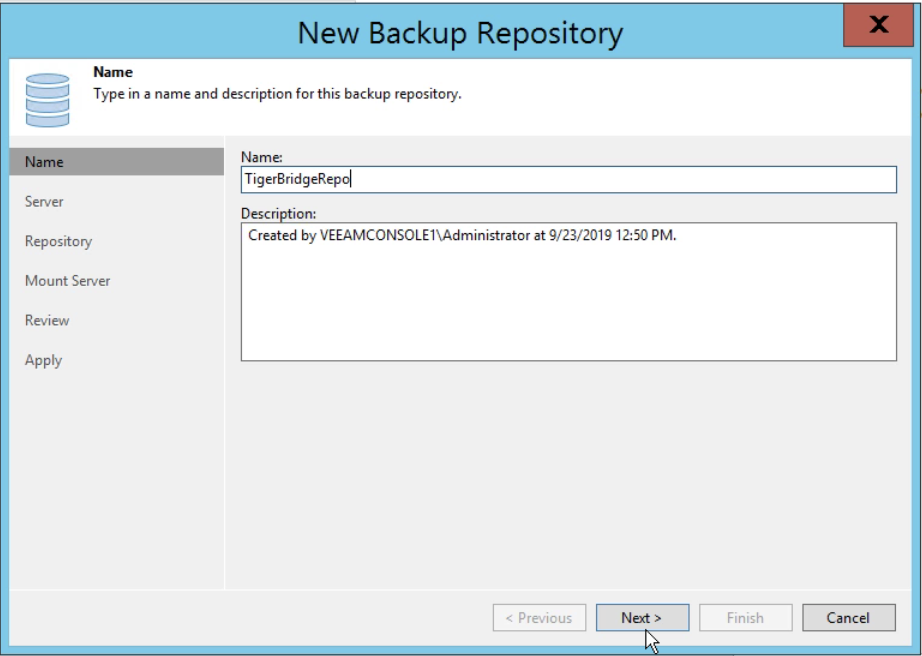922x656 pixels.
Task: Close the New Backup Repository dialog
Action: point(878,25)
